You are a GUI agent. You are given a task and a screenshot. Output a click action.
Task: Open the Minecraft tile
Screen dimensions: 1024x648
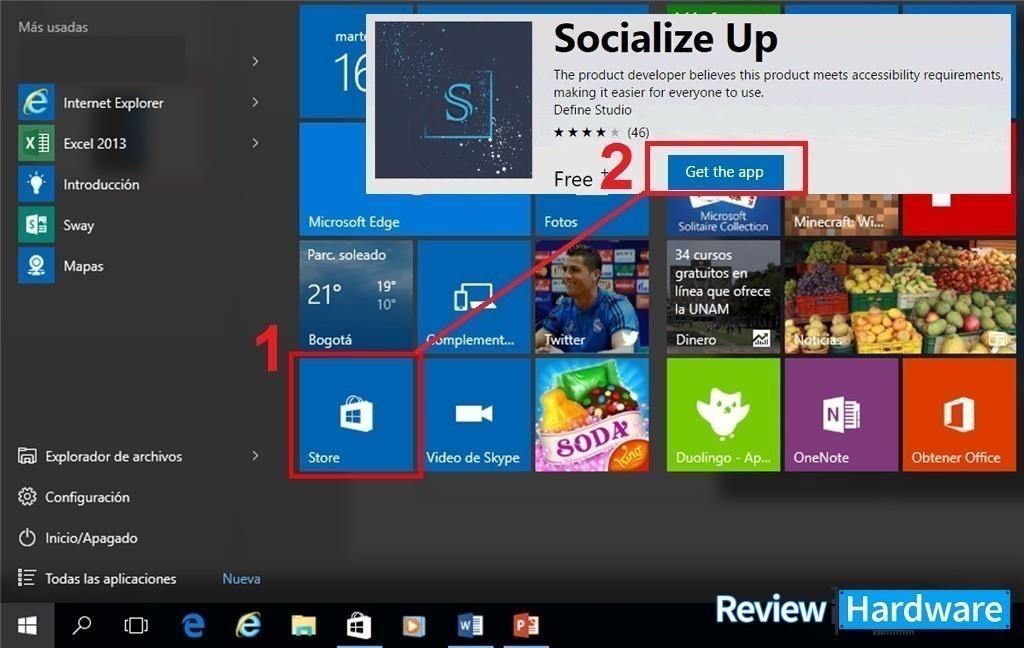pyautogui.click(x=841, y=214)
